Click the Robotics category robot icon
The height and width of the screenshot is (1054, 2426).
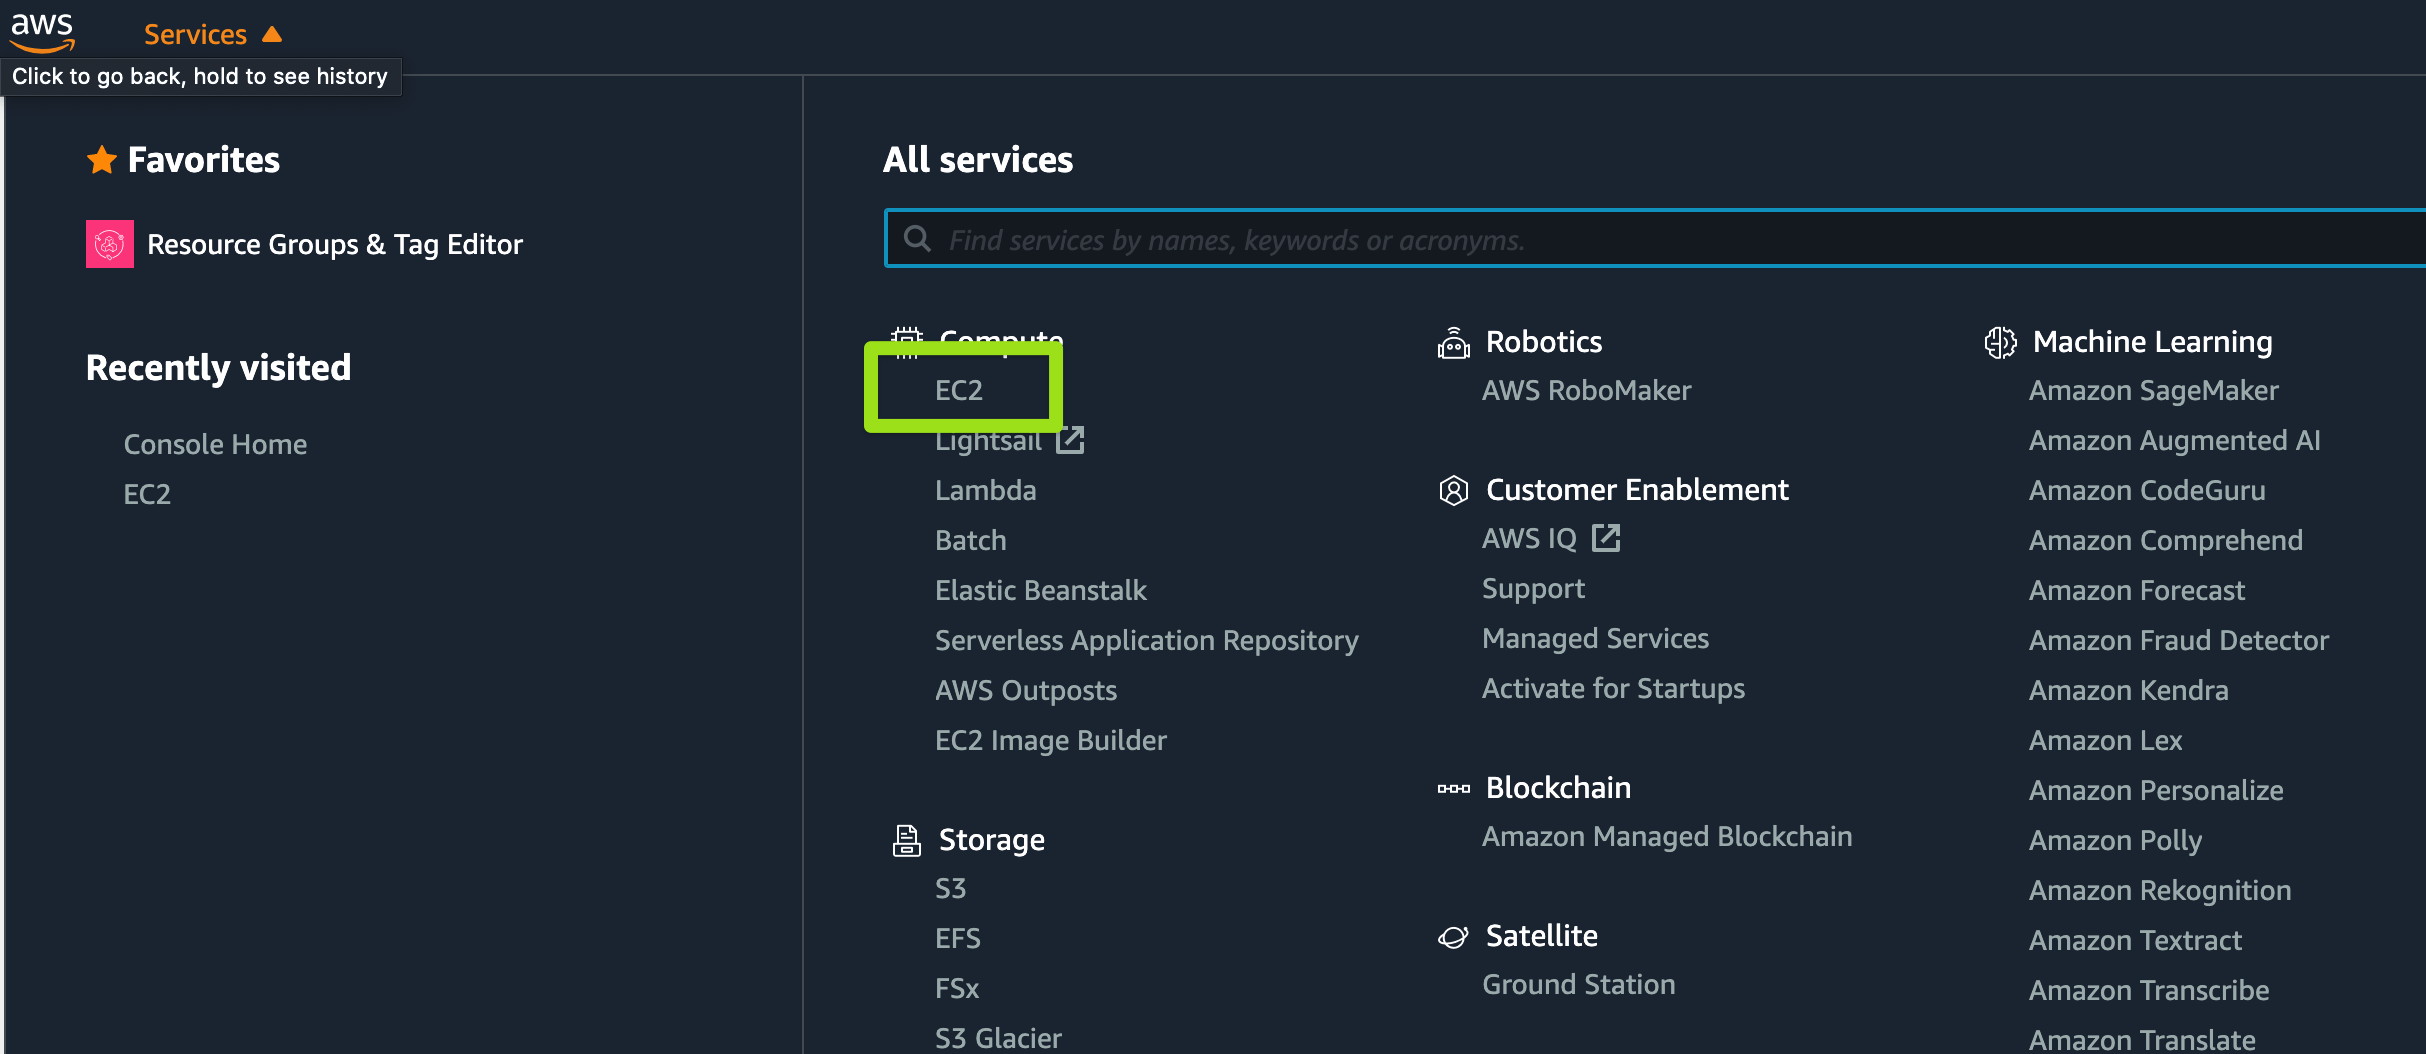point(1453,343)
